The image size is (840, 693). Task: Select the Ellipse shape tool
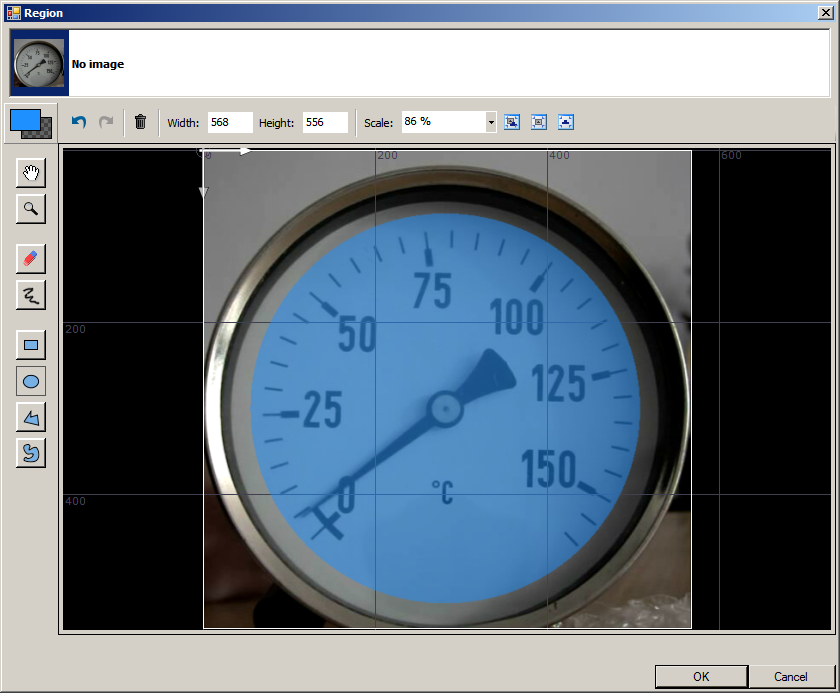tap(31, 381)
